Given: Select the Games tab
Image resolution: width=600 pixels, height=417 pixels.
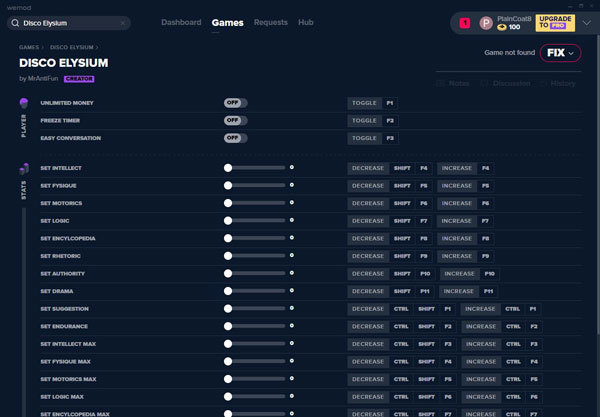Looking at the screenshot, I should (228, 23).
